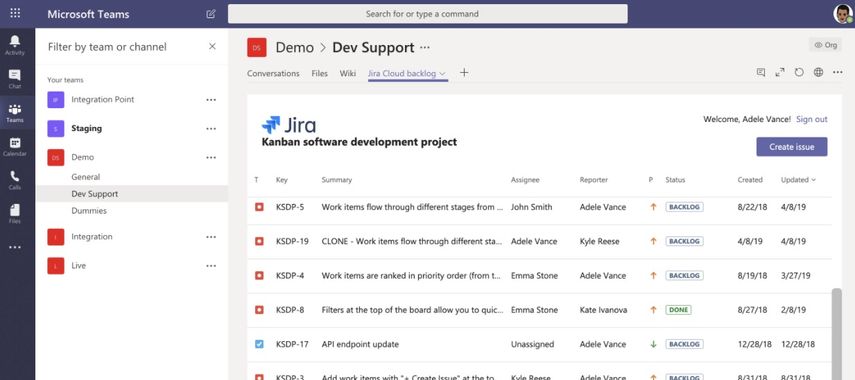Screen dimensions: 855x380
Task: Click the reload tab icon
Action: [799, 73]
